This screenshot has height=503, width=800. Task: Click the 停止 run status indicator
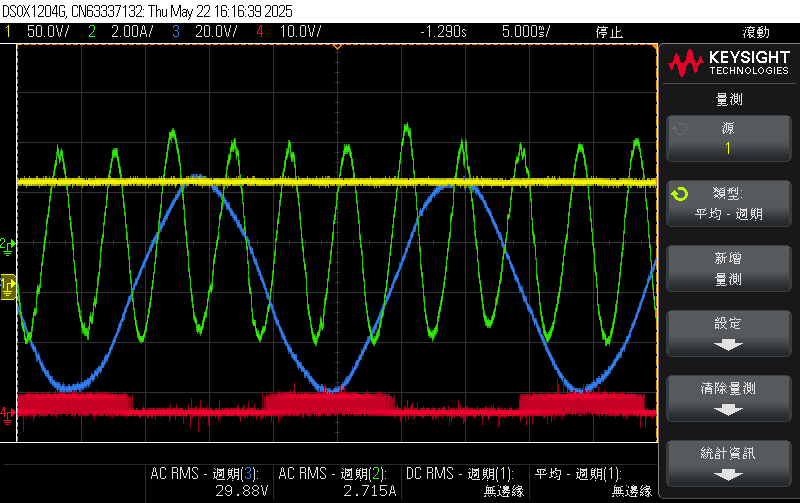click(x=609, y=32)
